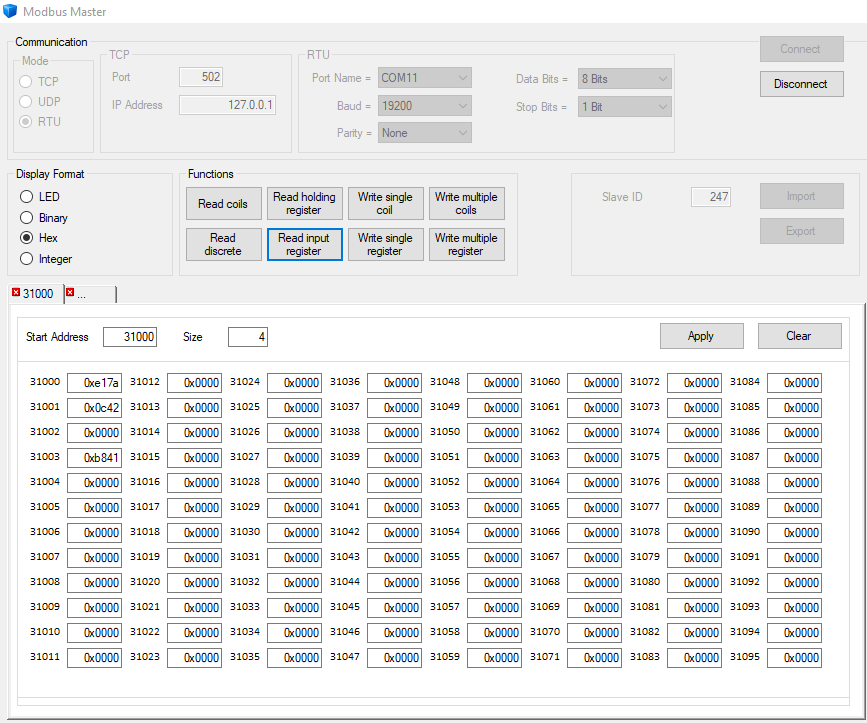
Task: Click the Read discrete button
Action: click(x=223, y=244)
